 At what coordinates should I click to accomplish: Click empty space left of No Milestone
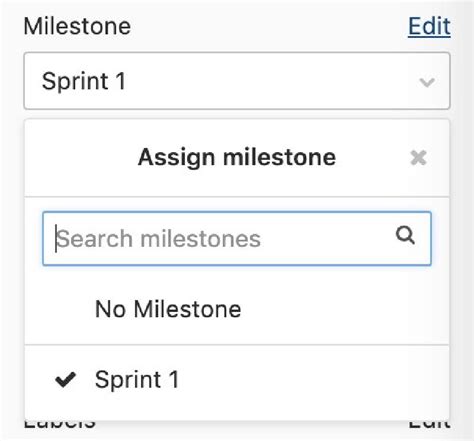60,309
